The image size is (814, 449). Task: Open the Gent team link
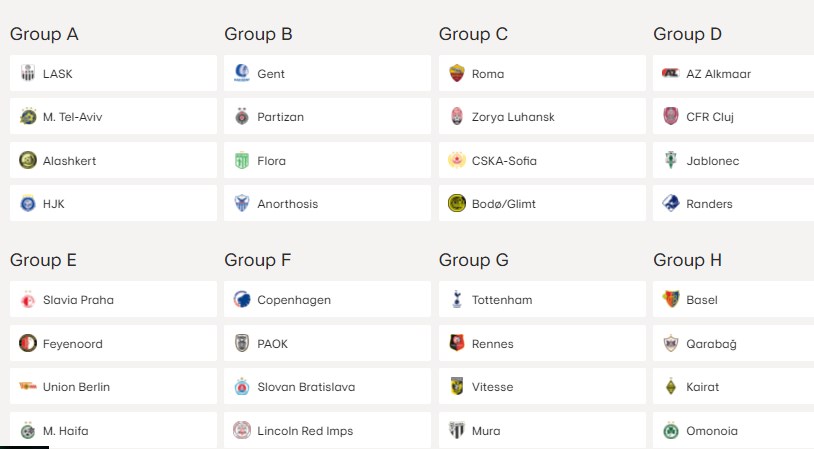pos(328,73)
